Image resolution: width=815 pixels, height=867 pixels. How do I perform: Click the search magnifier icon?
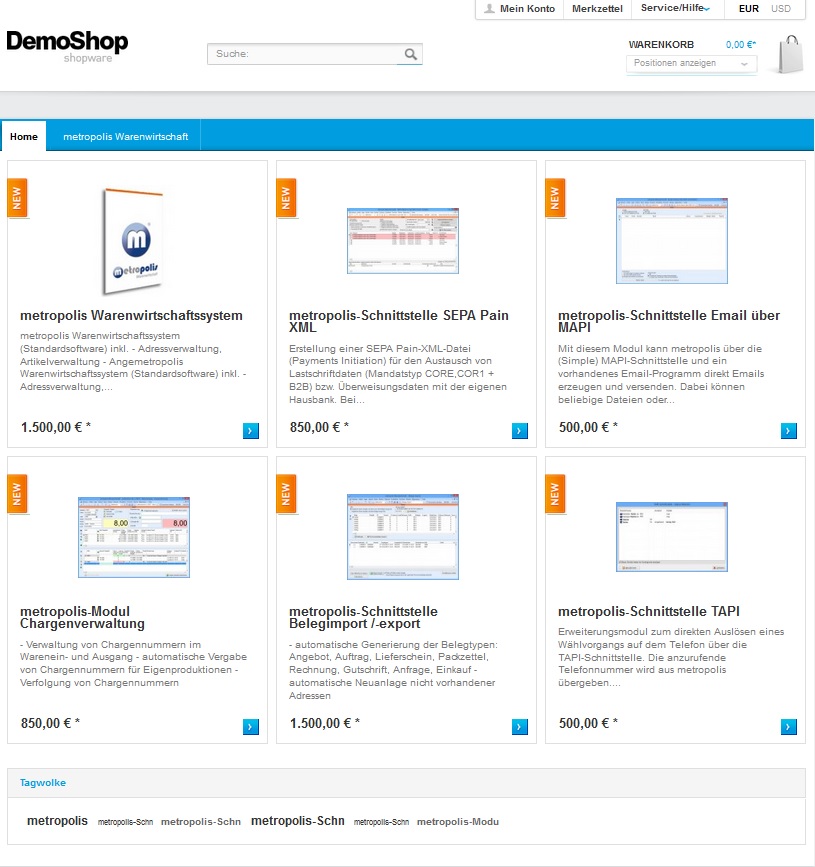click(x=411, y=54)
